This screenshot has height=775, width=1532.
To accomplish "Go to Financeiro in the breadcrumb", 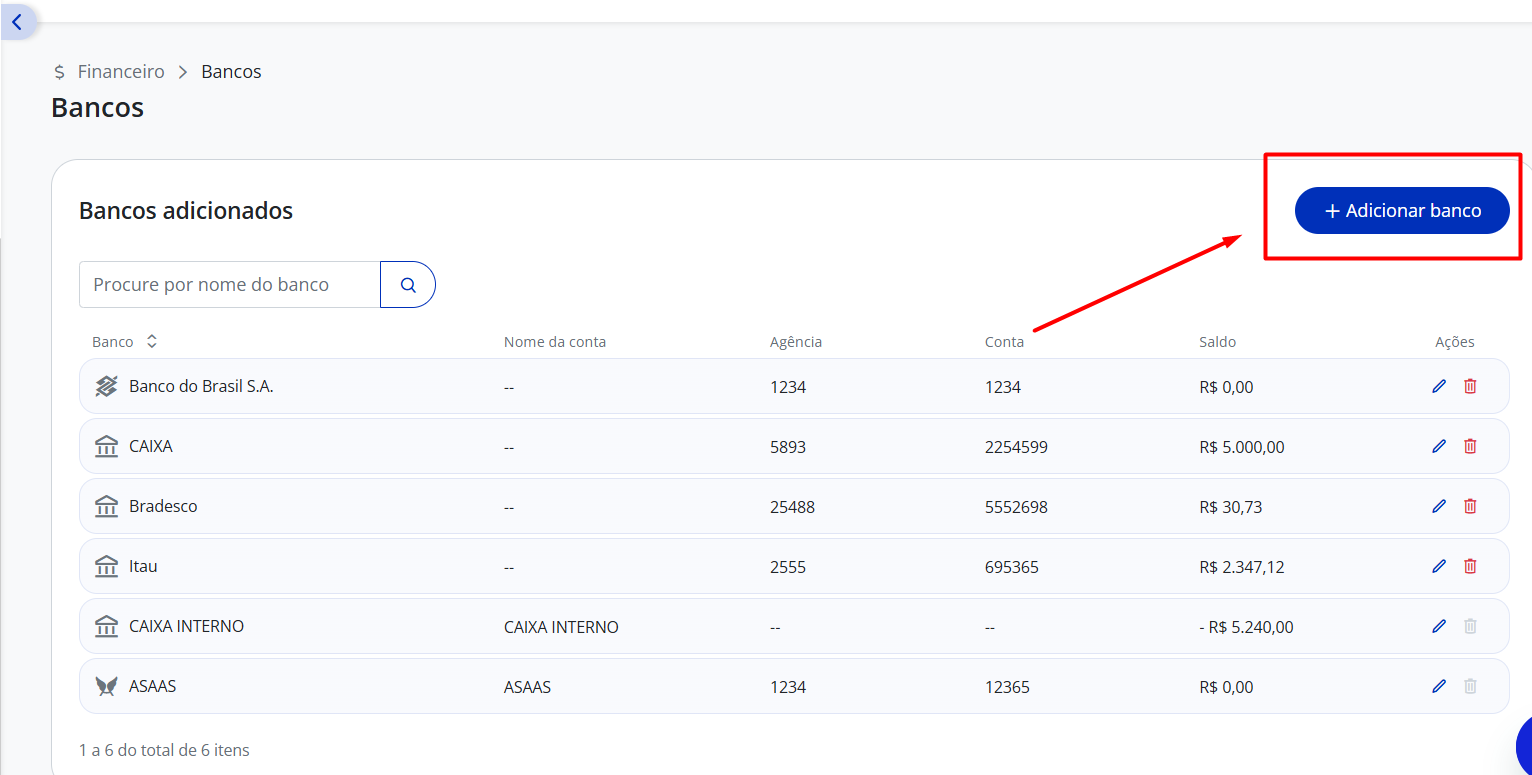I will coord(121,72).
